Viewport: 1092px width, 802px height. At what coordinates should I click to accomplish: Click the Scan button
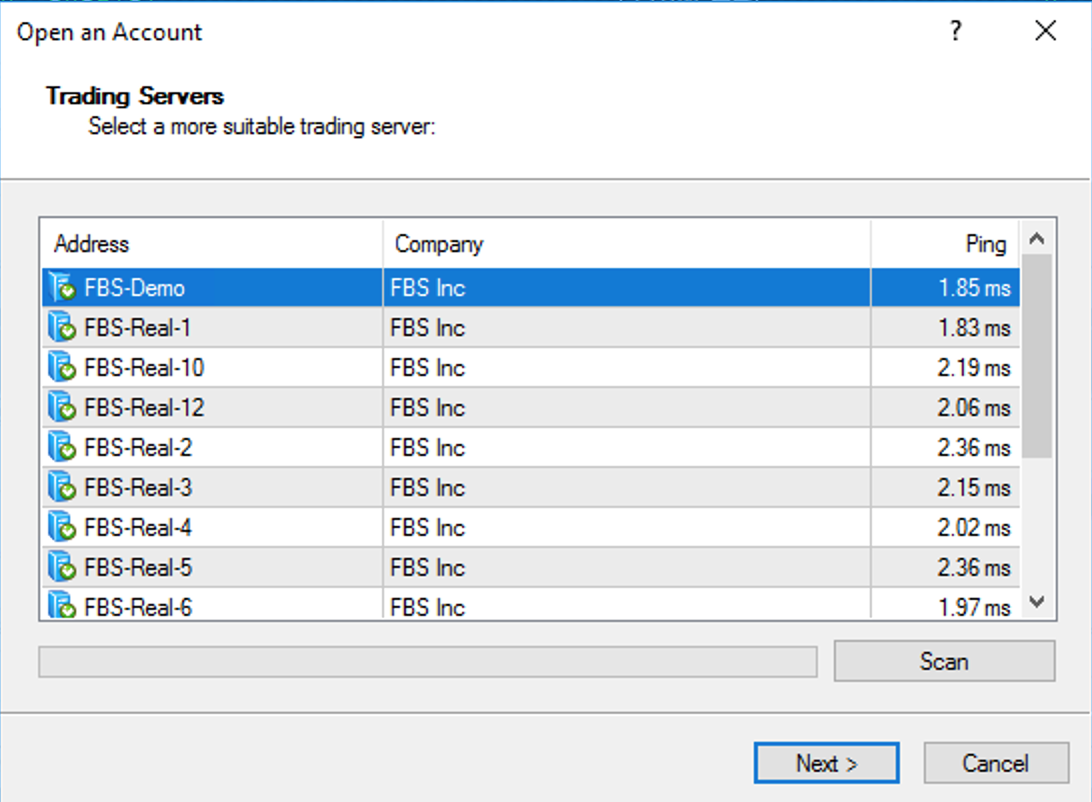[x=944, y=661]
